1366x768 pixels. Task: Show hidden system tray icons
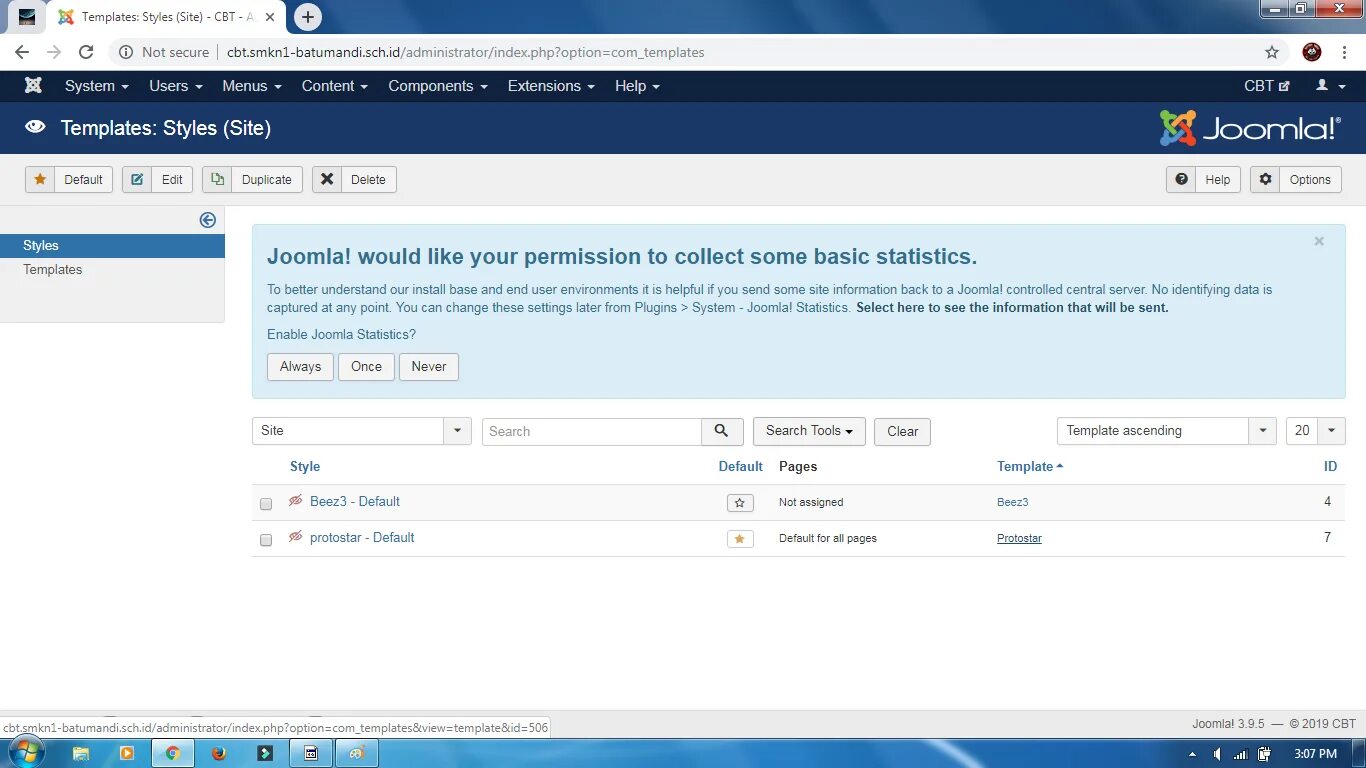(x=1192, y=754)
